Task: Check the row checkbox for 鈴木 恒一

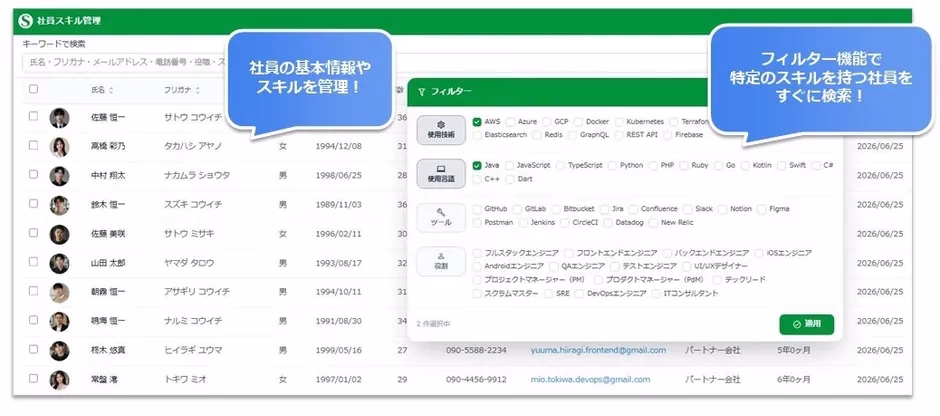Action: point(34,203)
